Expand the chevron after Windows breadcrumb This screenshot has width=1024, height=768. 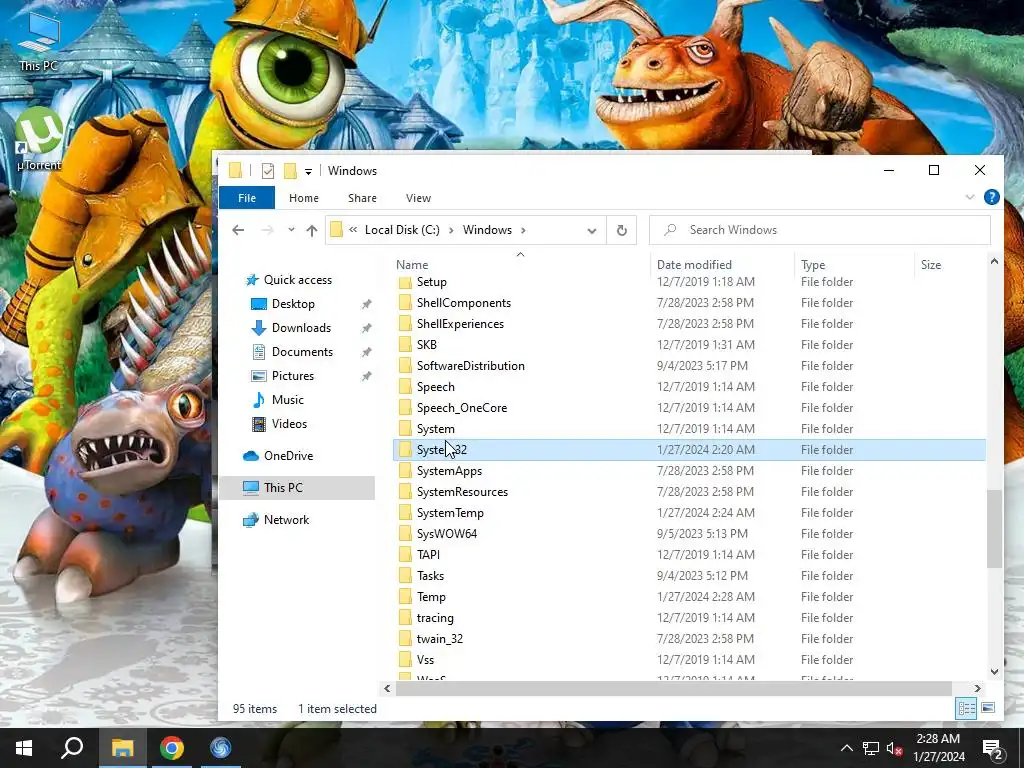click(523, 230)
